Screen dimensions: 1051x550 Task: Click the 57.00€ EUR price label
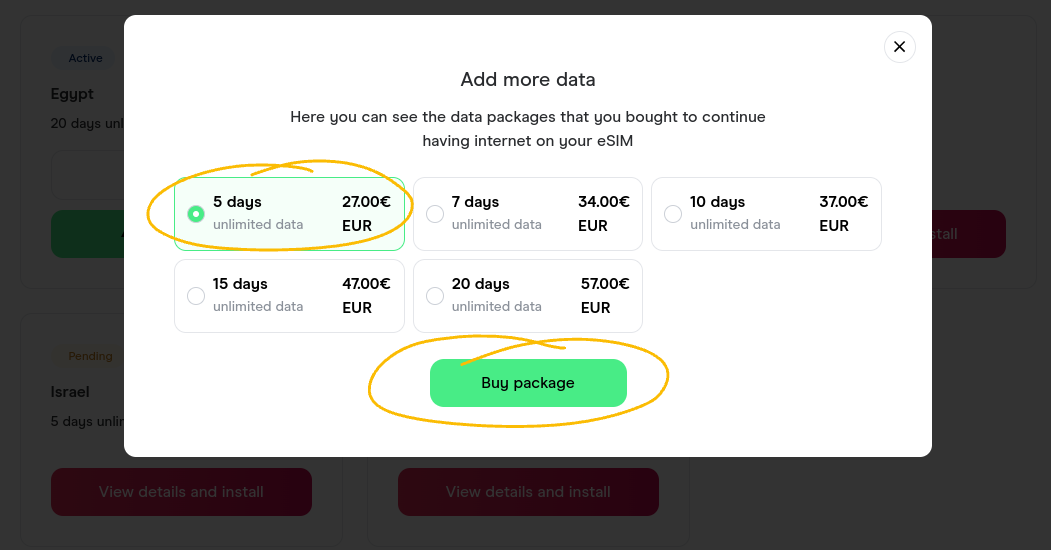(x=605, y=295)
